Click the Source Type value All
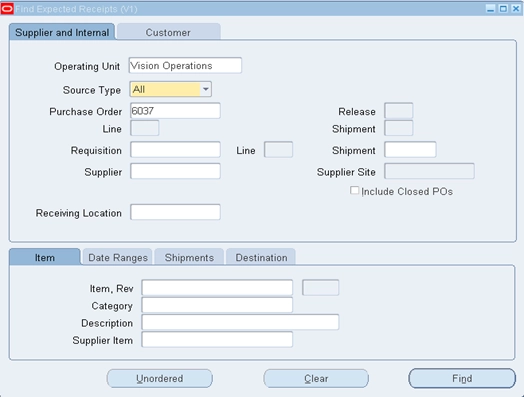This screenshot has height=397, width=524. 139,89
